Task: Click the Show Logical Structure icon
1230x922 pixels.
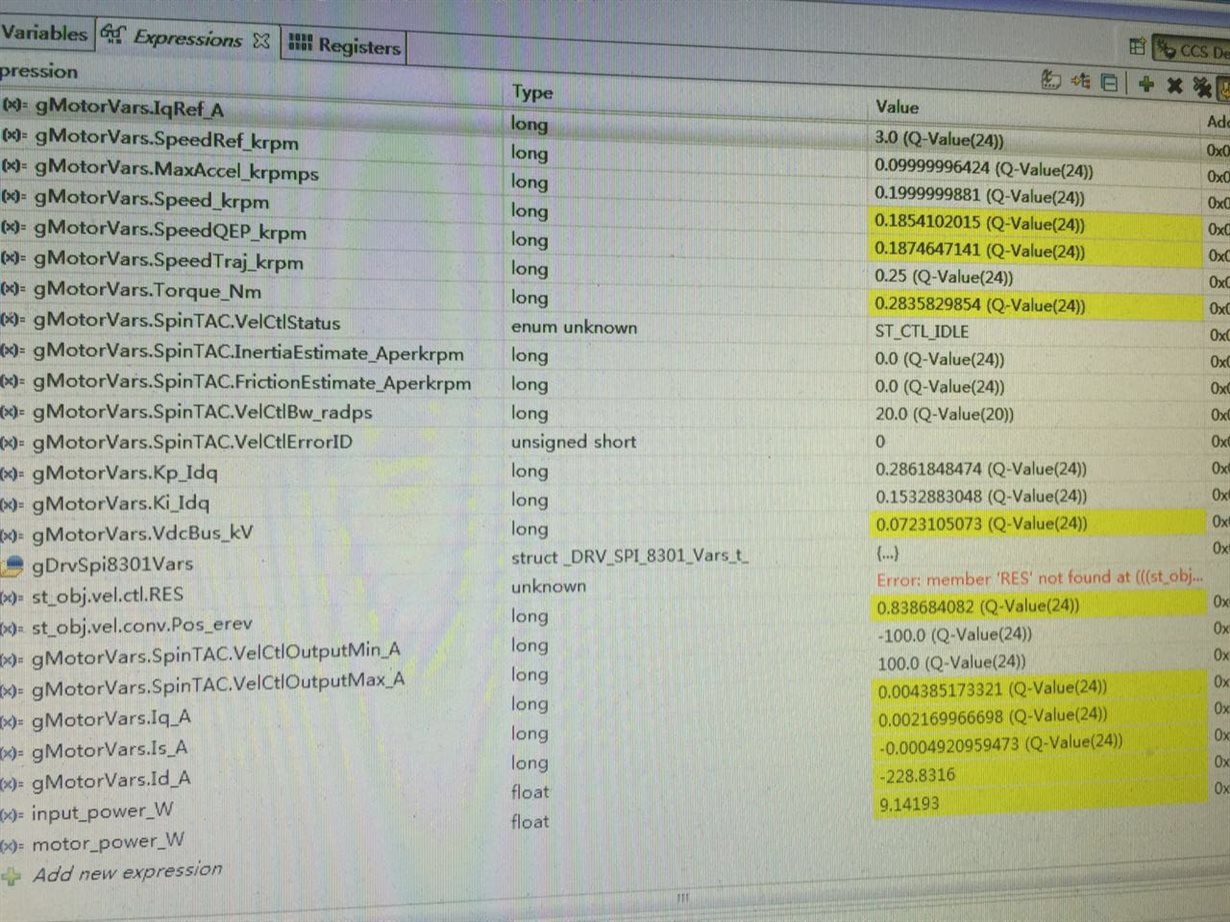Action: [1080, 83]
